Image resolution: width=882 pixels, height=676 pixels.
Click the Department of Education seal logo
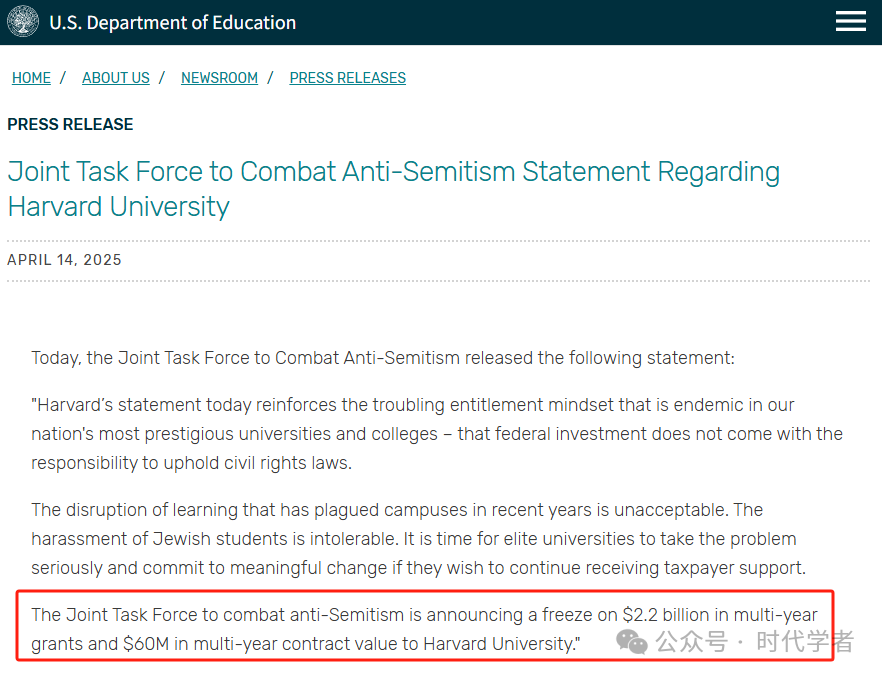click(23, 21)
